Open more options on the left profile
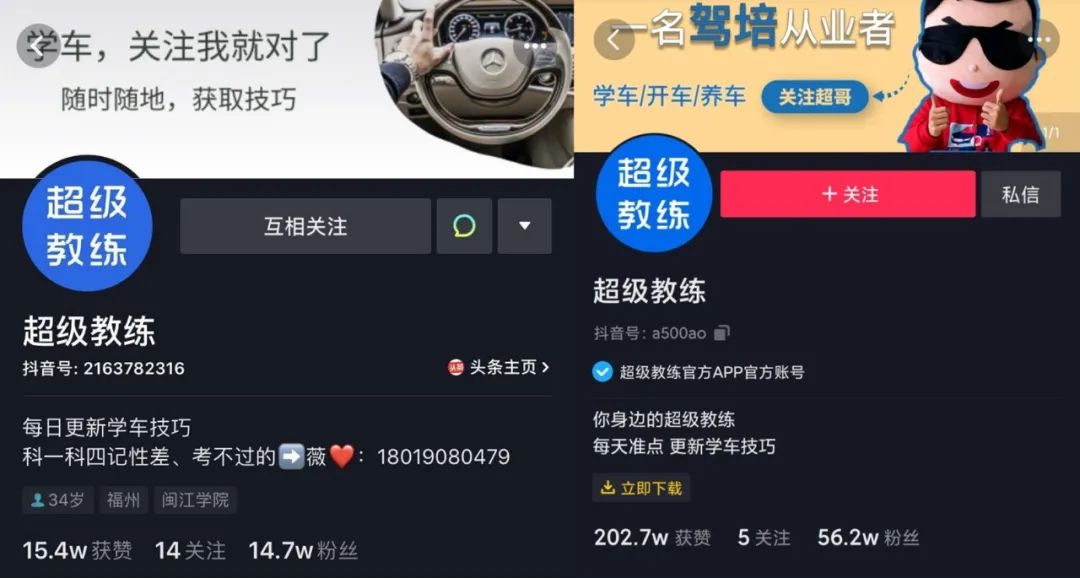This screenshot has width=1080, height=578. coord(535,46)
